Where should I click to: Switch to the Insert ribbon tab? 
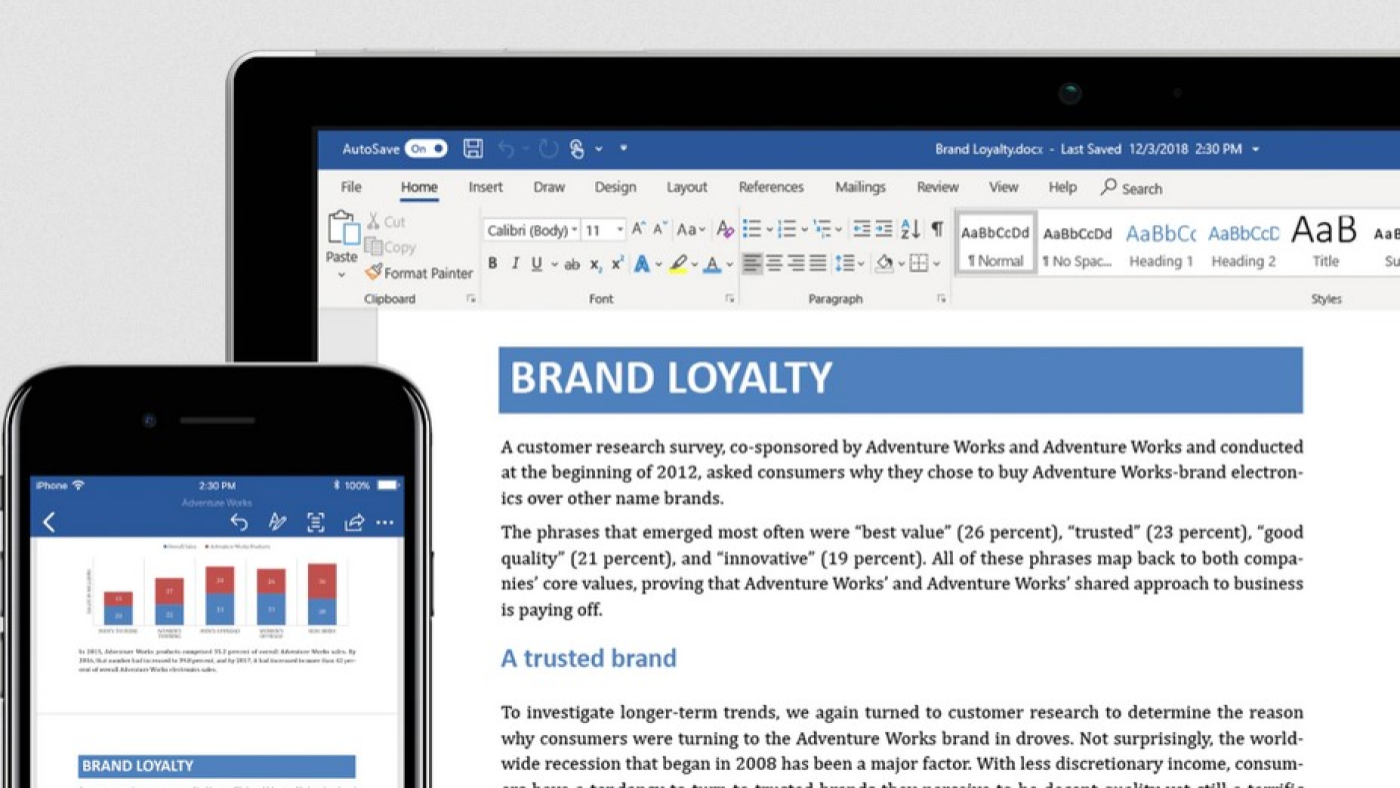(x=485, y=187)
